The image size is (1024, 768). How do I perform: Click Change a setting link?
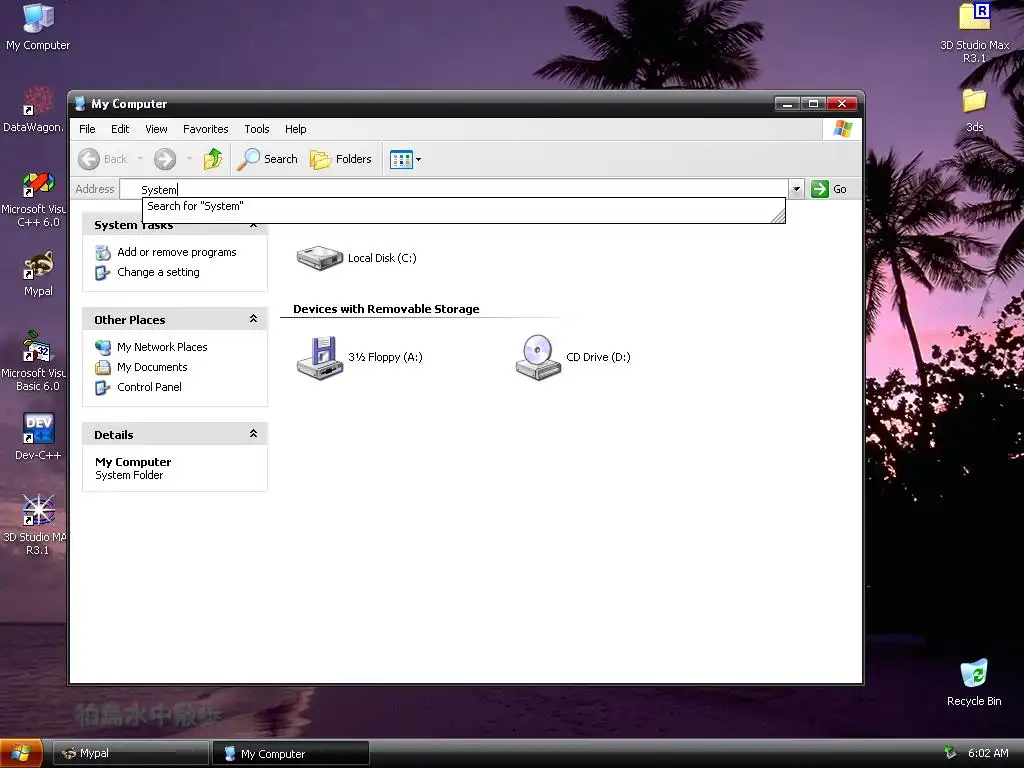coord(158,272)
